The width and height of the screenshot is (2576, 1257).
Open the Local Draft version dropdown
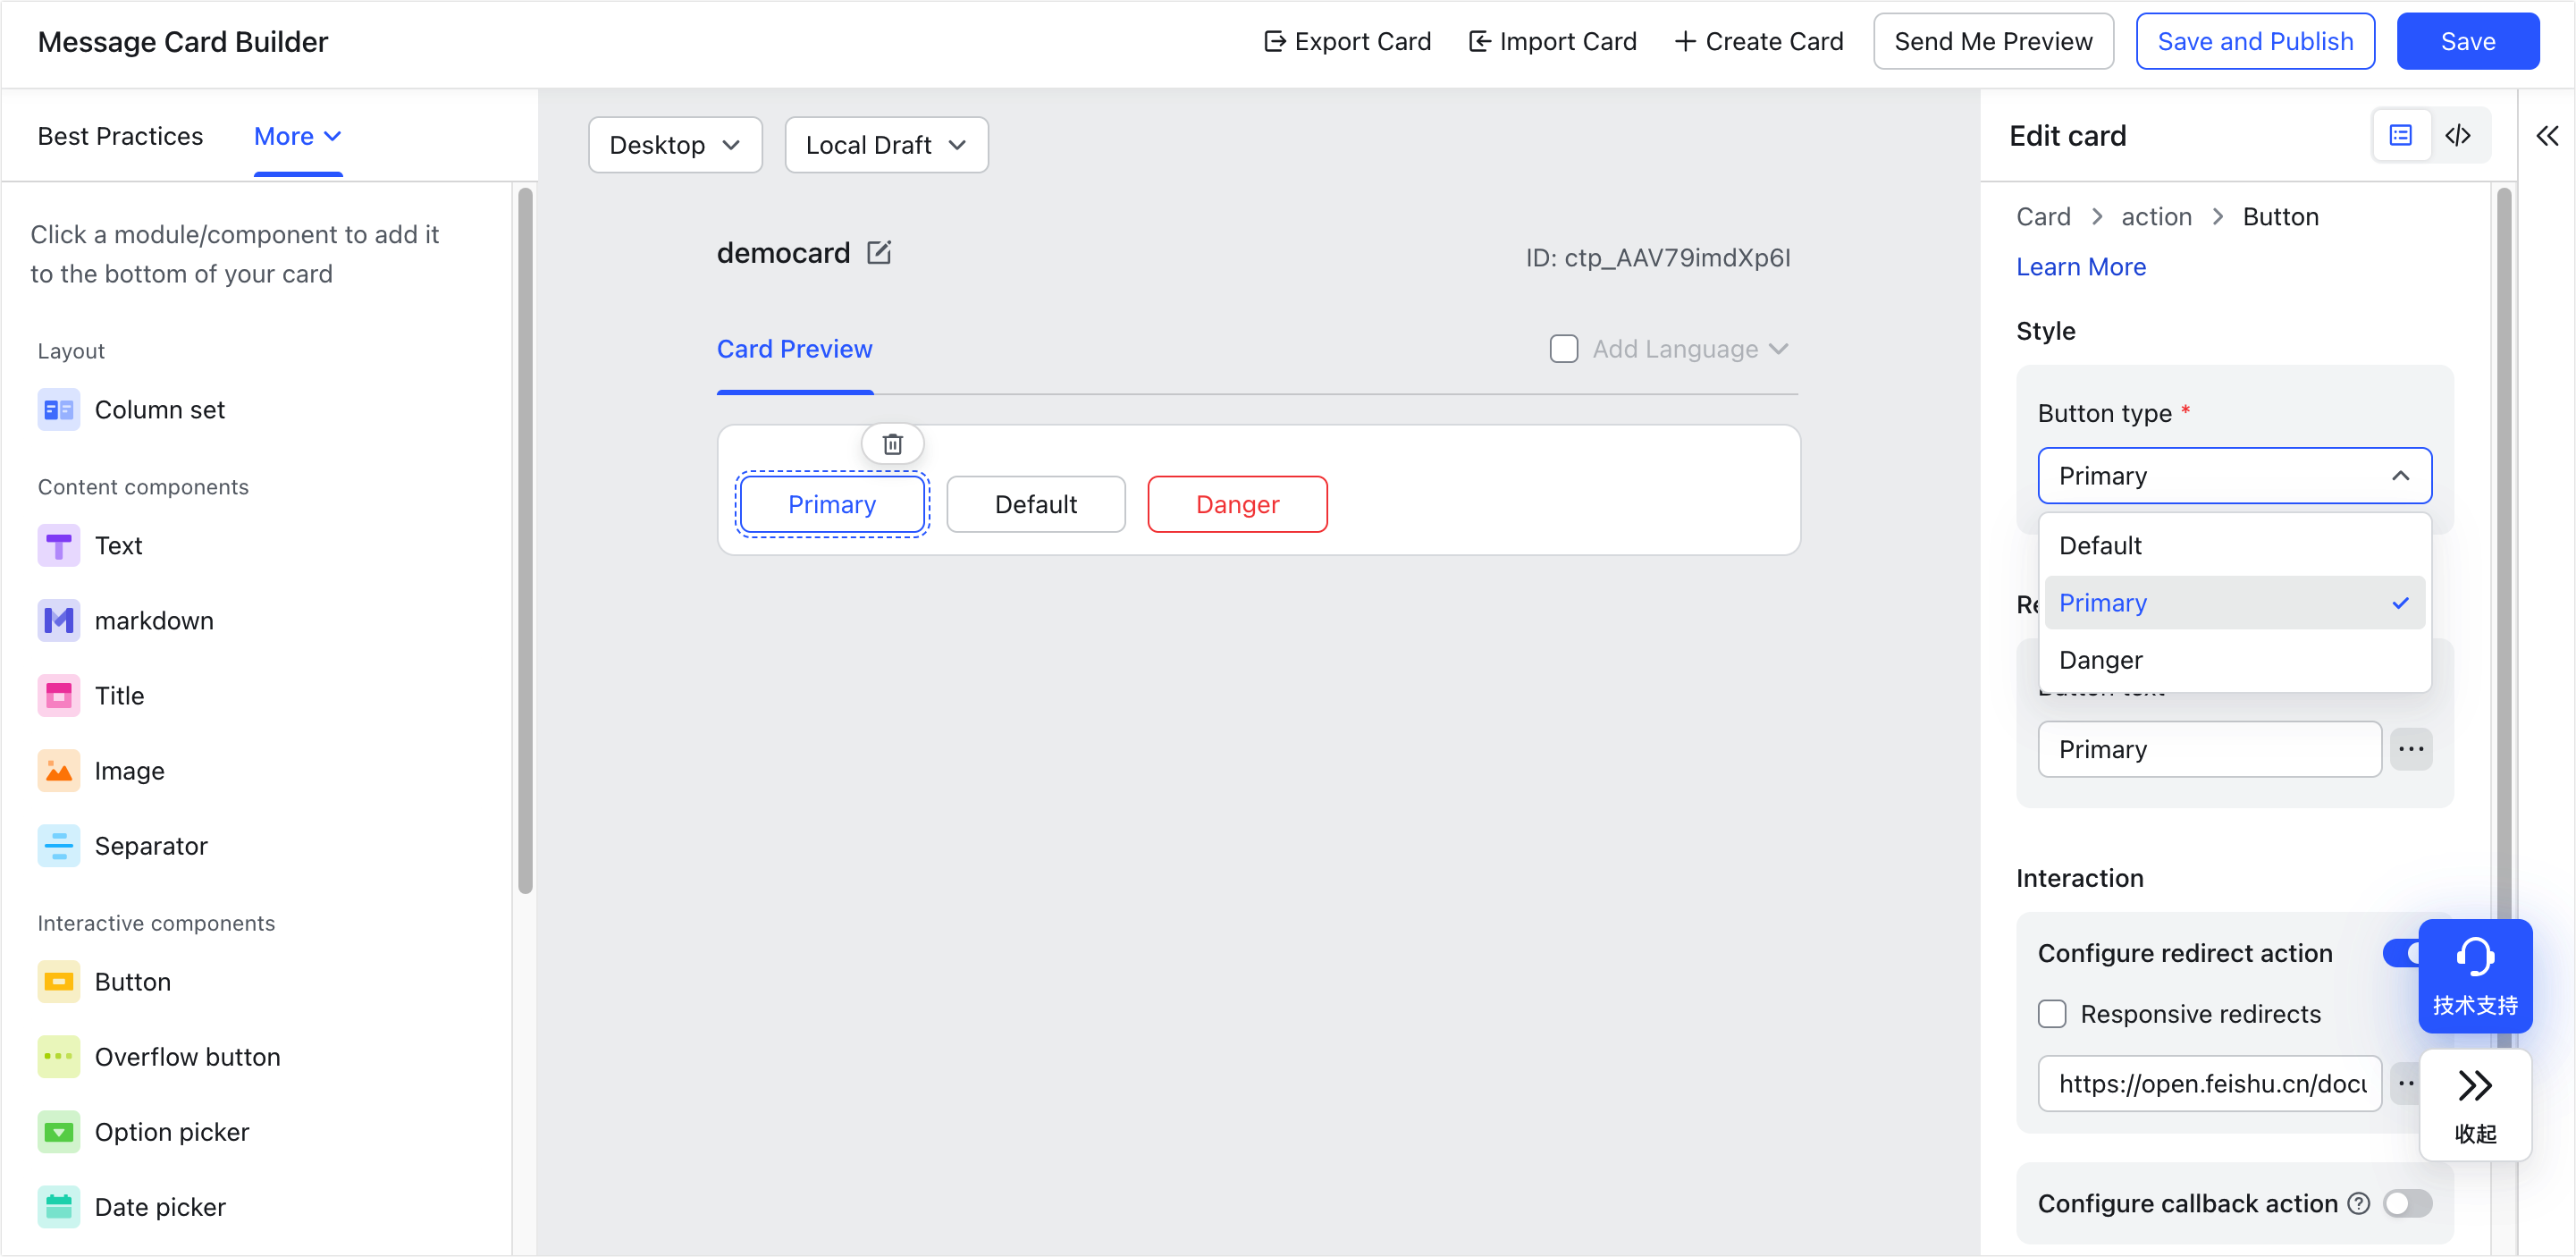[x=886, y=144]
